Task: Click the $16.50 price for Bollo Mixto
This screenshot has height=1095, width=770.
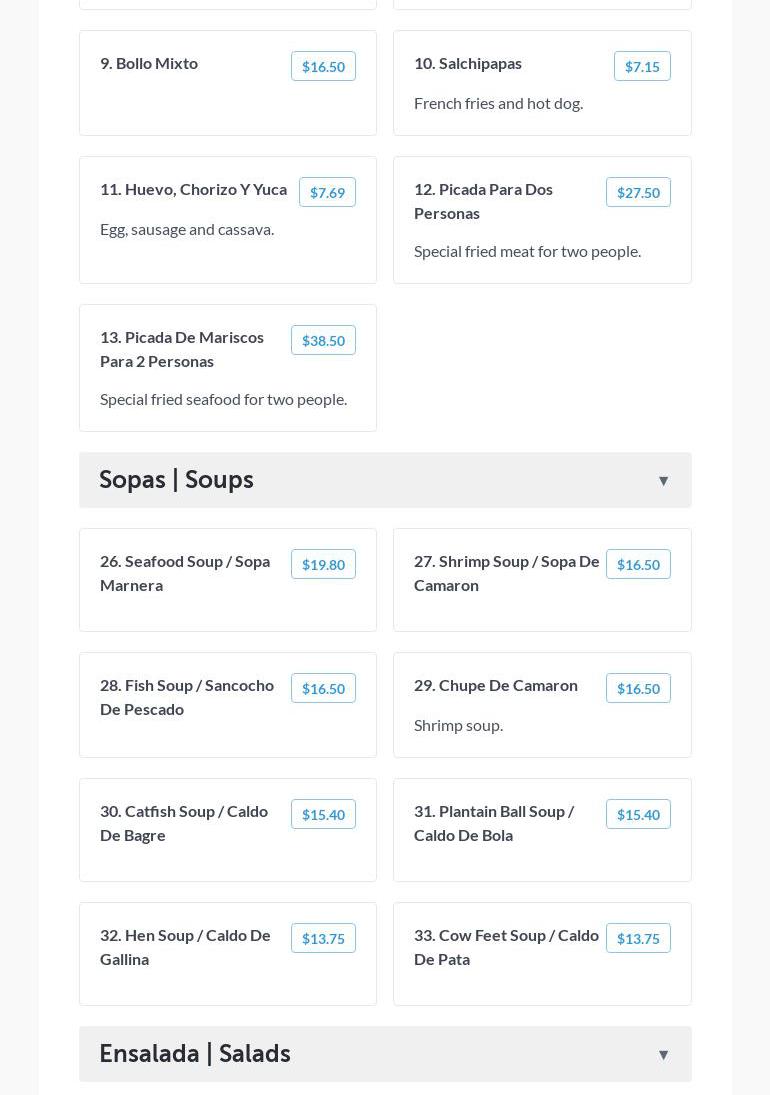Action: tap(323, 67)
